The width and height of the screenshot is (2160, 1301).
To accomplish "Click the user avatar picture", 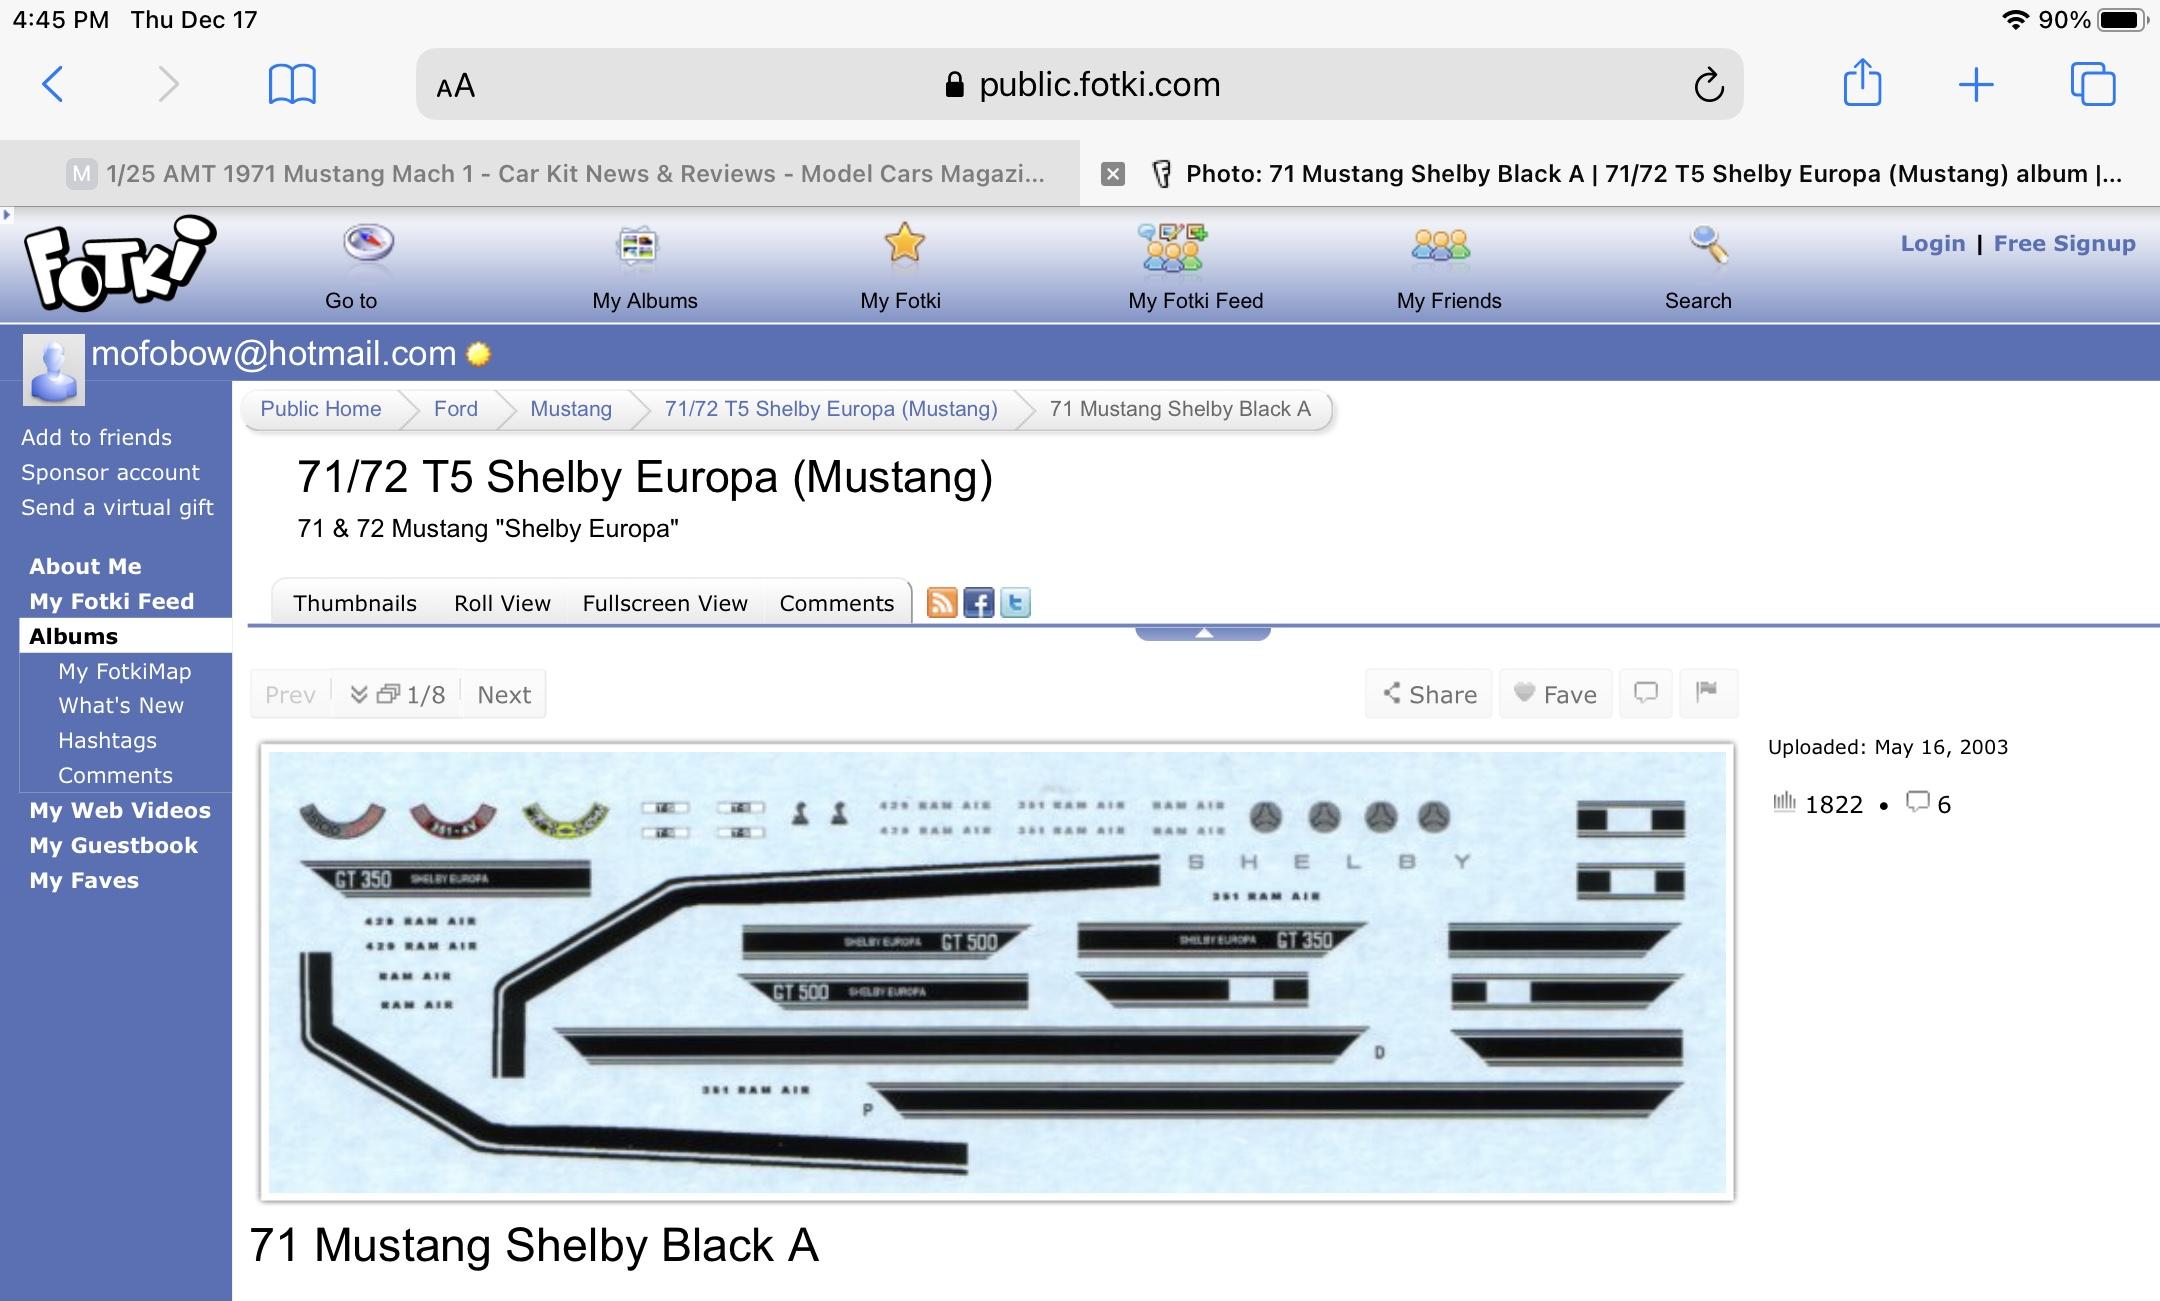I will (53, 369).
